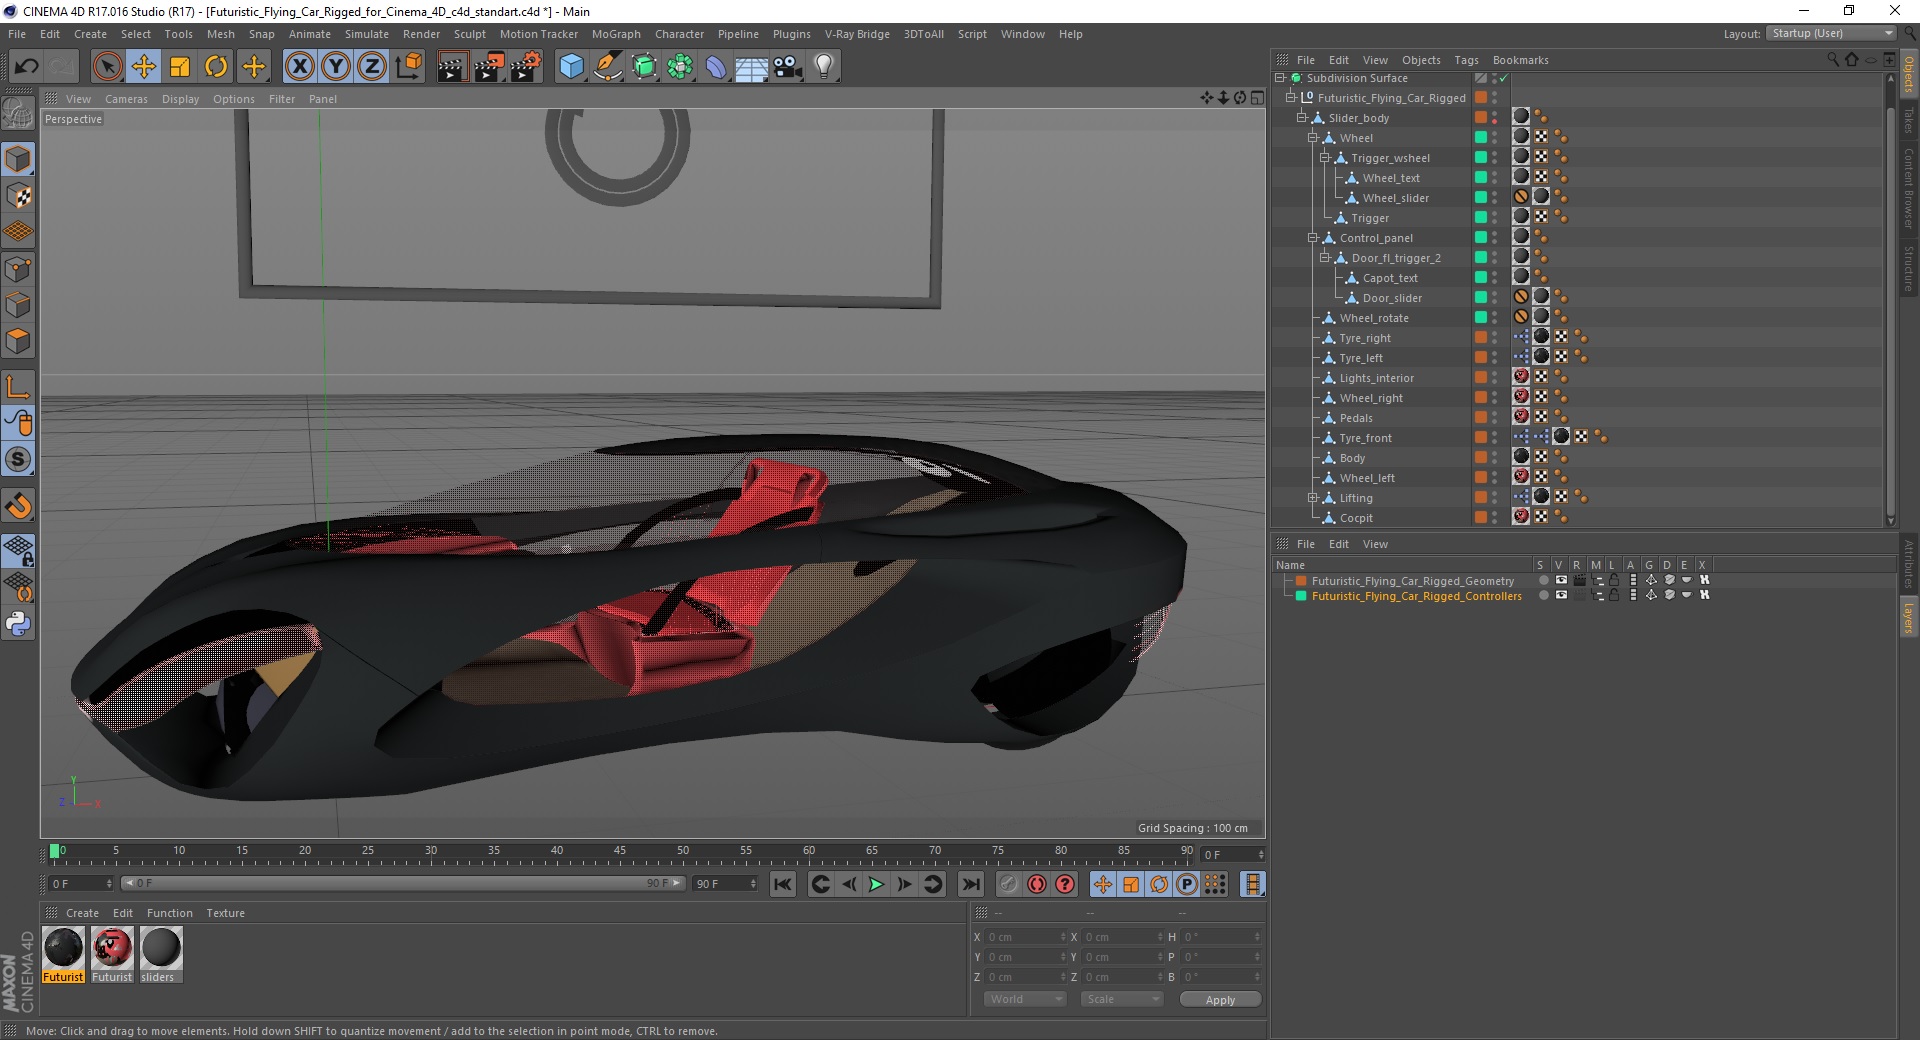Click the Record Active Objects keyframe button
1920x1040 pixels.
click(x=1008, y=884)
